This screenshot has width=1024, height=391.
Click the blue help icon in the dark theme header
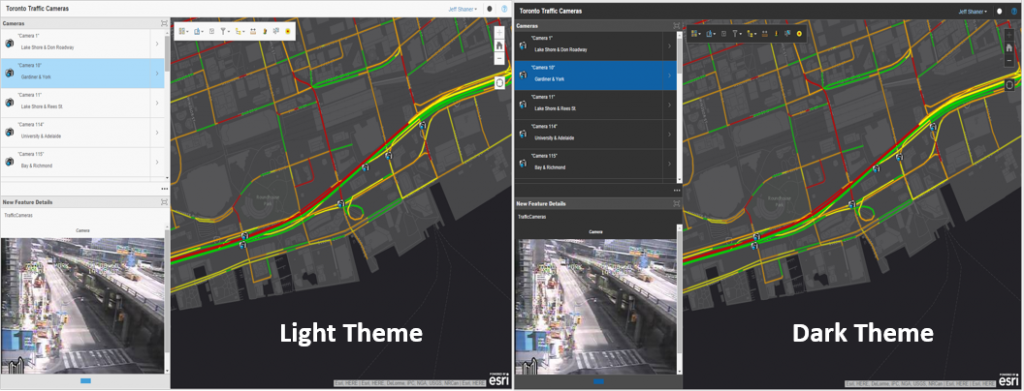(1014, 11)
